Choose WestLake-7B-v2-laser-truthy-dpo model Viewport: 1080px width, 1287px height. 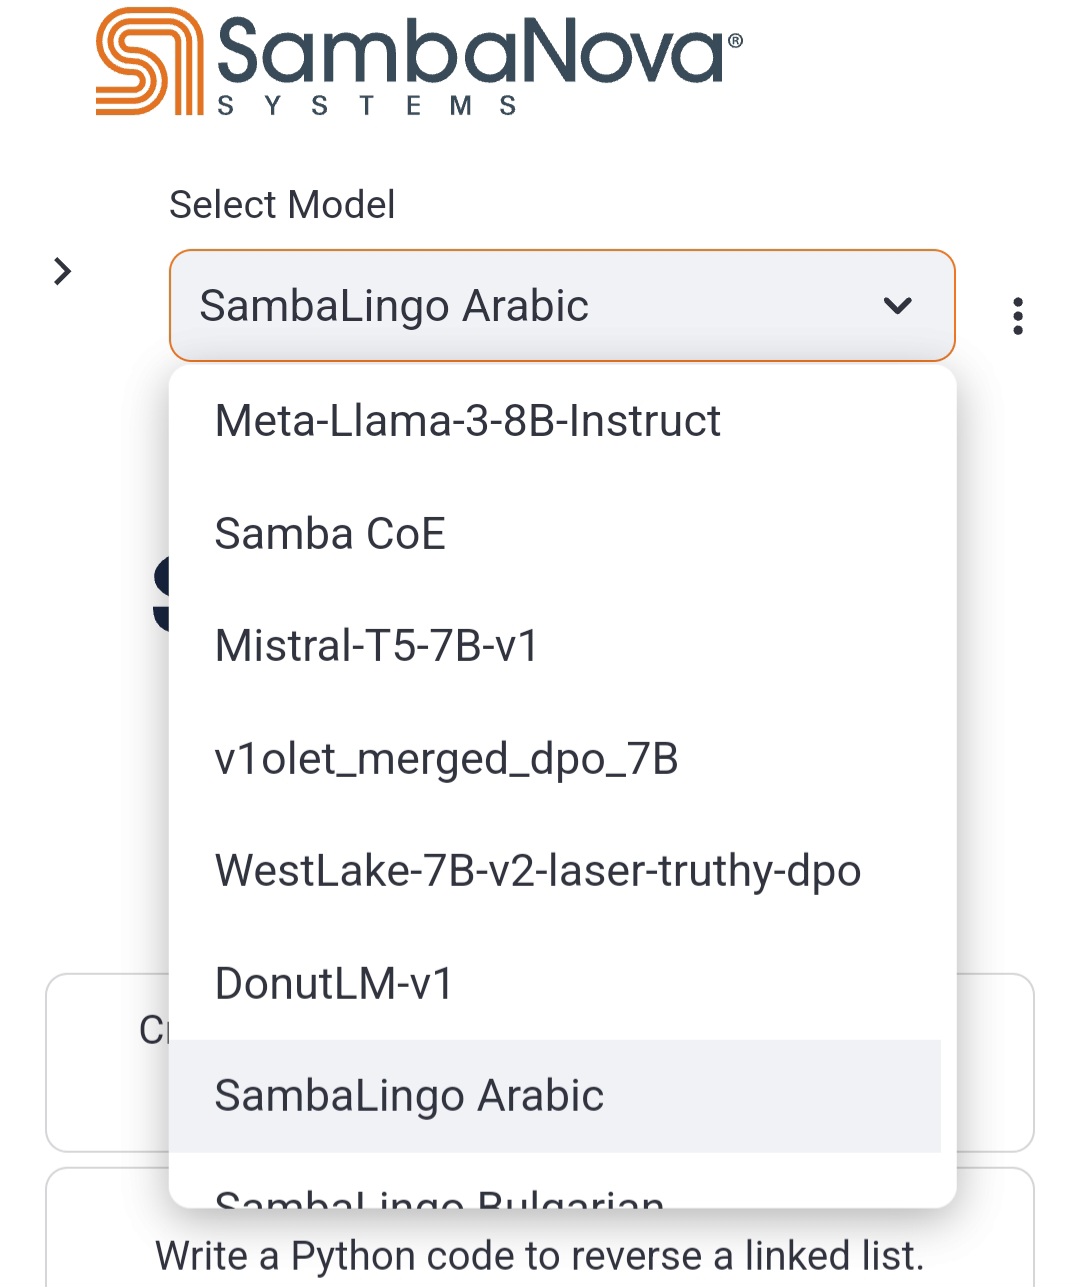(x=555, y=871)
